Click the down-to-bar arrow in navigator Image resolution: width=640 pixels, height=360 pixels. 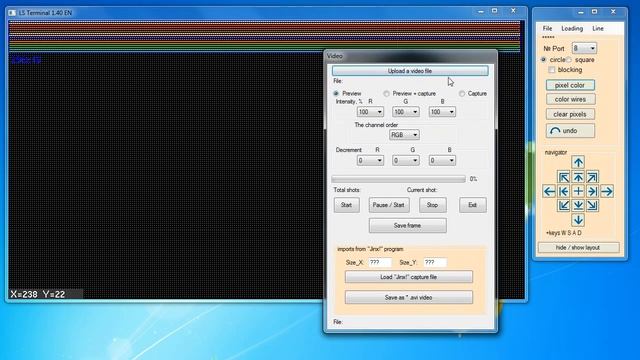[x=578, y=205]
